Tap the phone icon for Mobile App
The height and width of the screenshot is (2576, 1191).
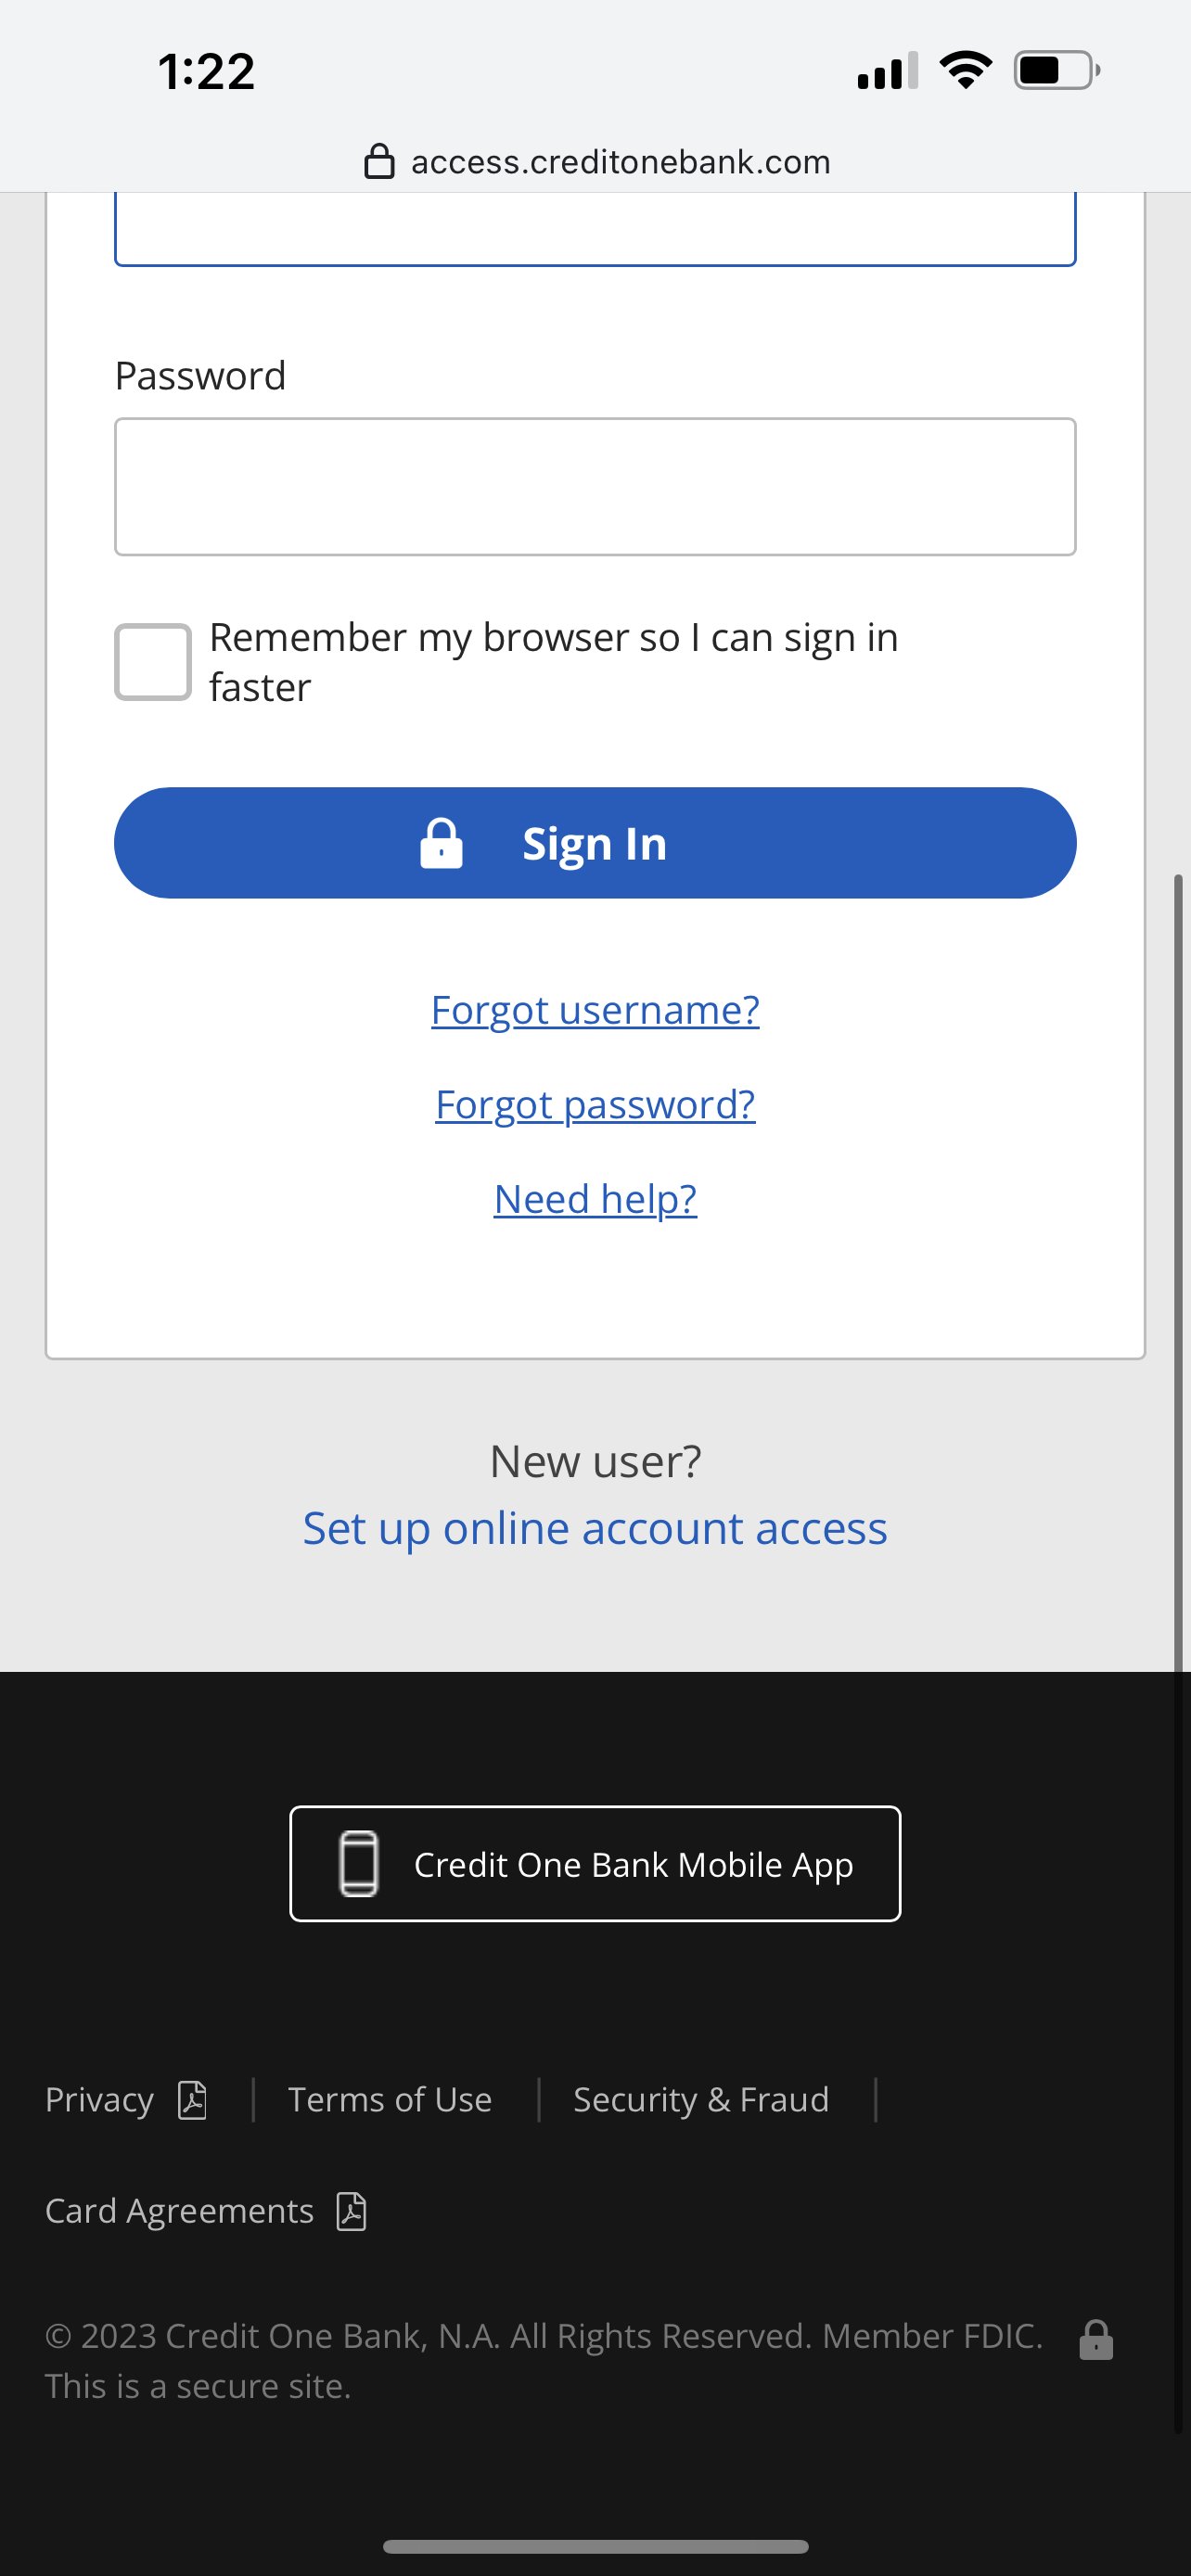(359, 1863)
